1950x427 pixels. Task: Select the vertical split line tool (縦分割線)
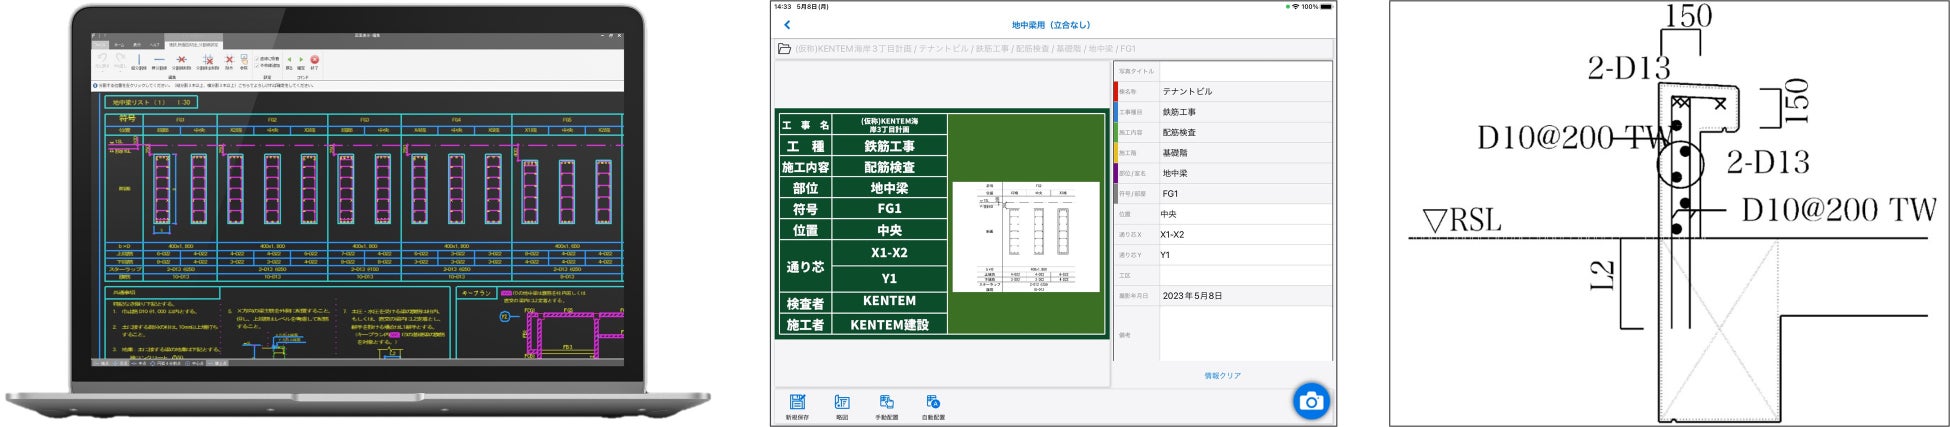pos(139,59)
